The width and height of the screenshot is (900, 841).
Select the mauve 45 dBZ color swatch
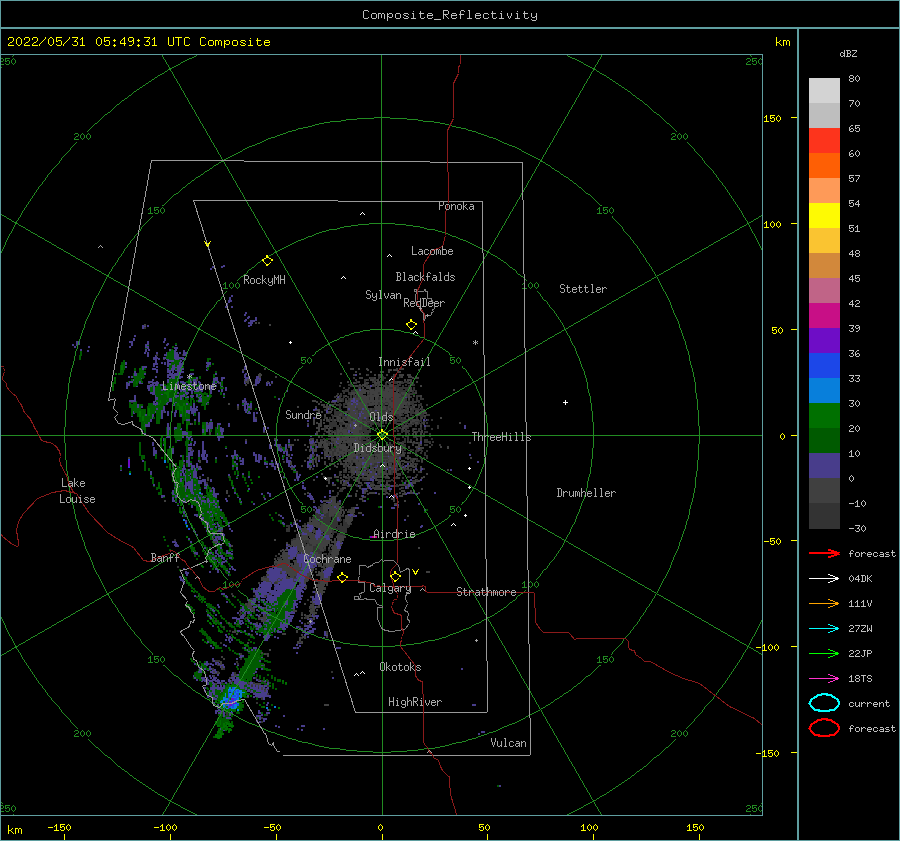824,290
